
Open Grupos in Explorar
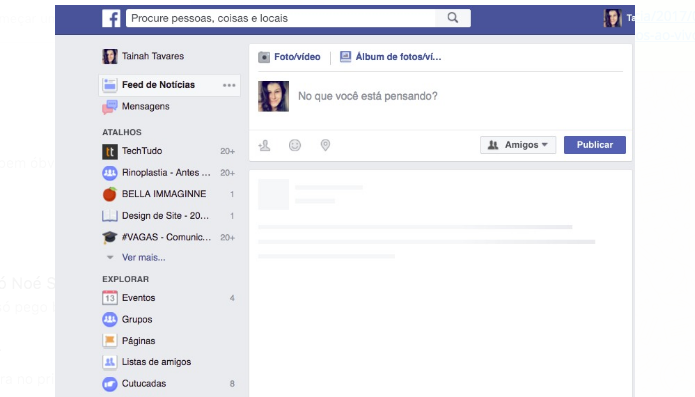pyautogui.click(x=137, y=319)
